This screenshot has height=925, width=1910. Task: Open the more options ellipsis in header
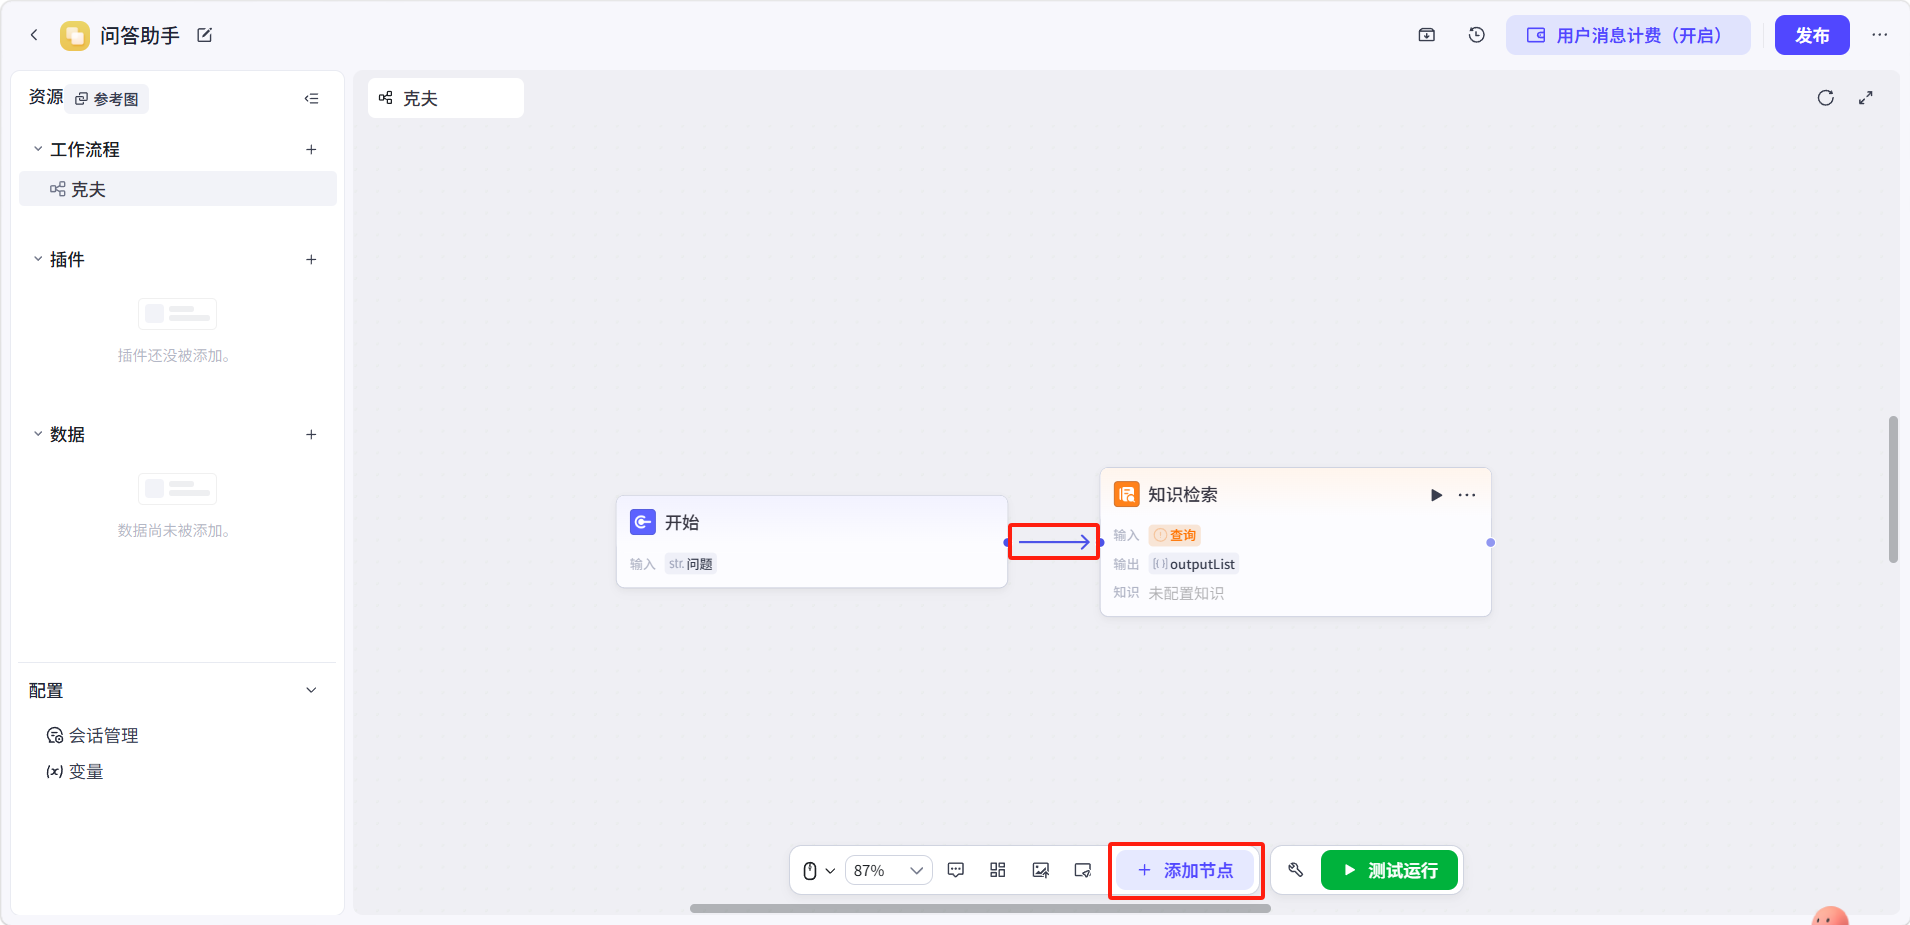[1880, 35]
